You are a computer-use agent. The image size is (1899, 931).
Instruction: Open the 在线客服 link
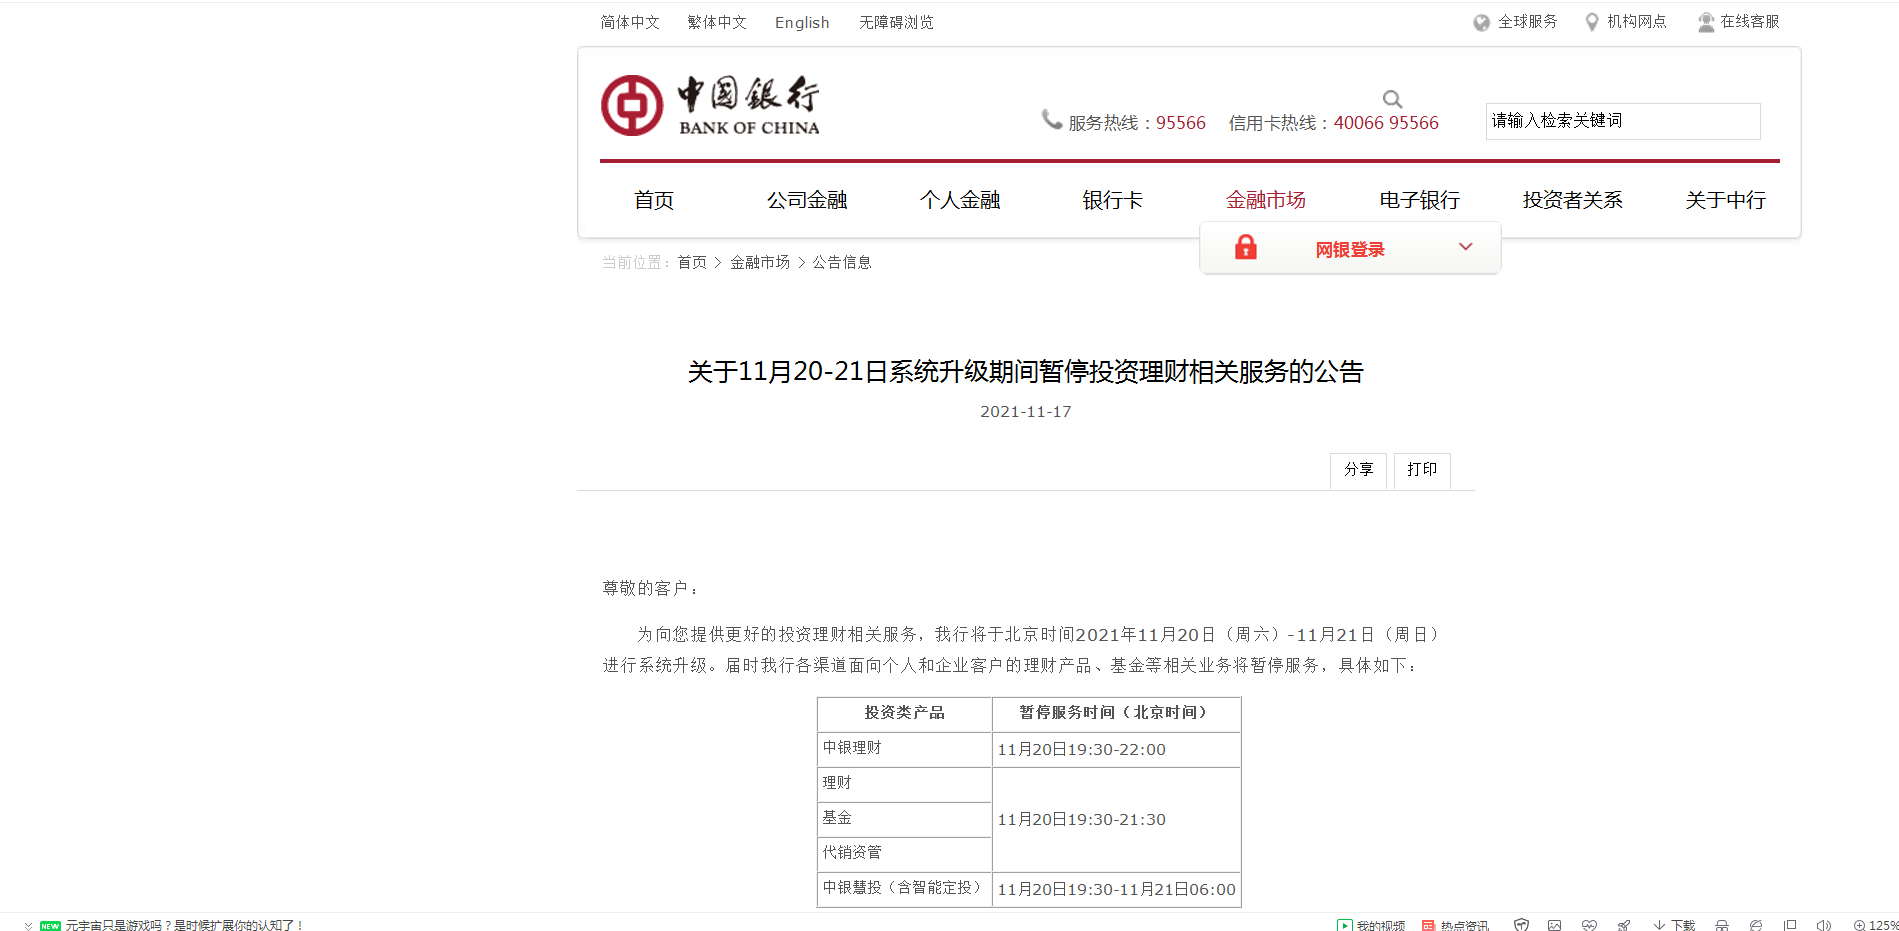click(1750, 22)
